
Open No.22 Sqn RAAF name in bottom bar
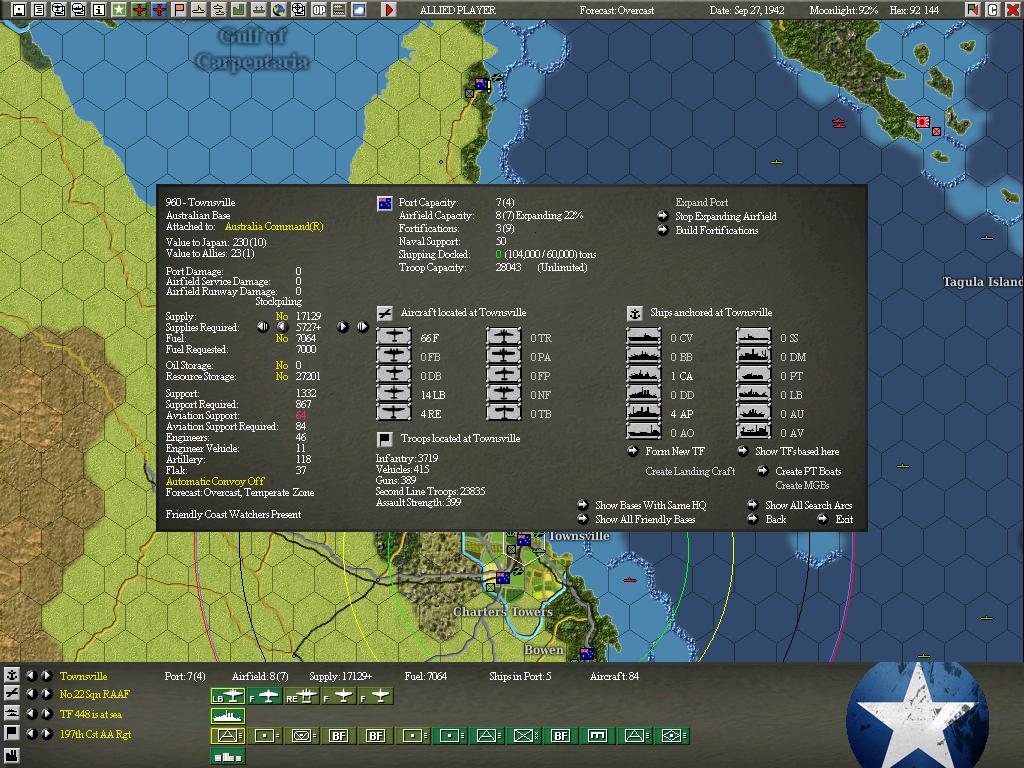point(95,694)
